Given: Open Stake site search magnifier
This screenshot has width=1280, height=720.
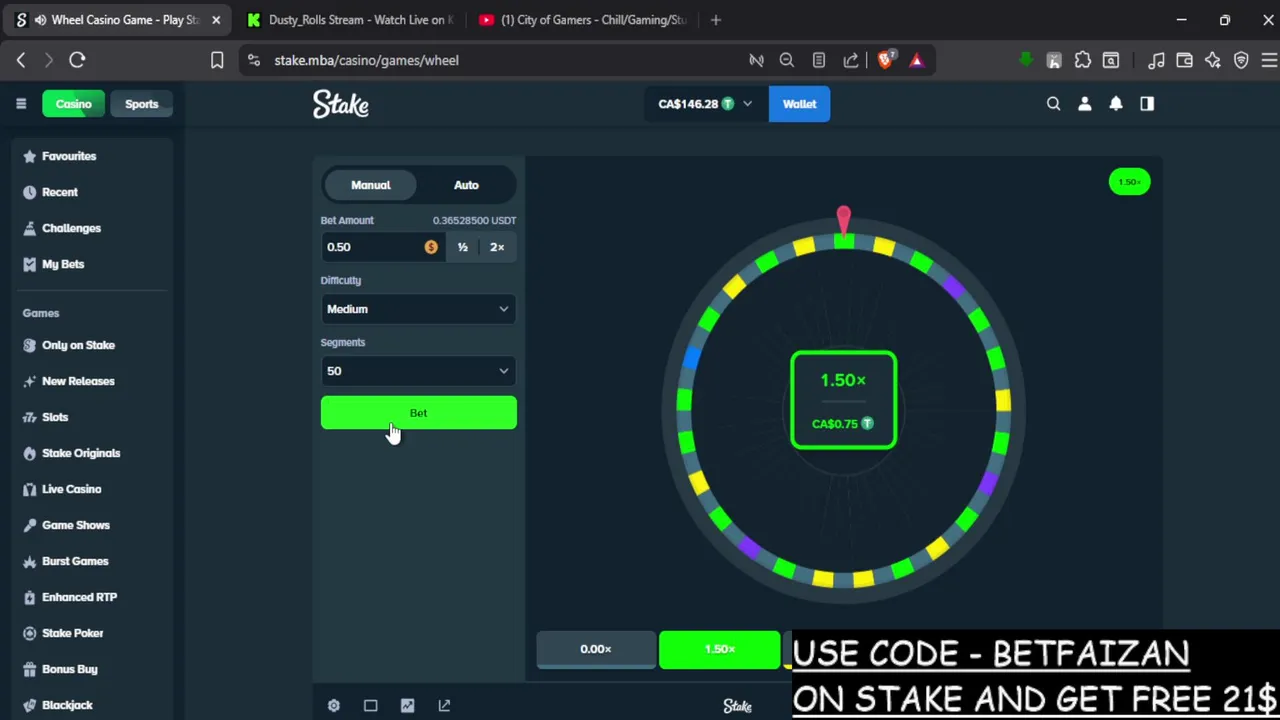Looking at the screenshot, I should pos(1053,104).
